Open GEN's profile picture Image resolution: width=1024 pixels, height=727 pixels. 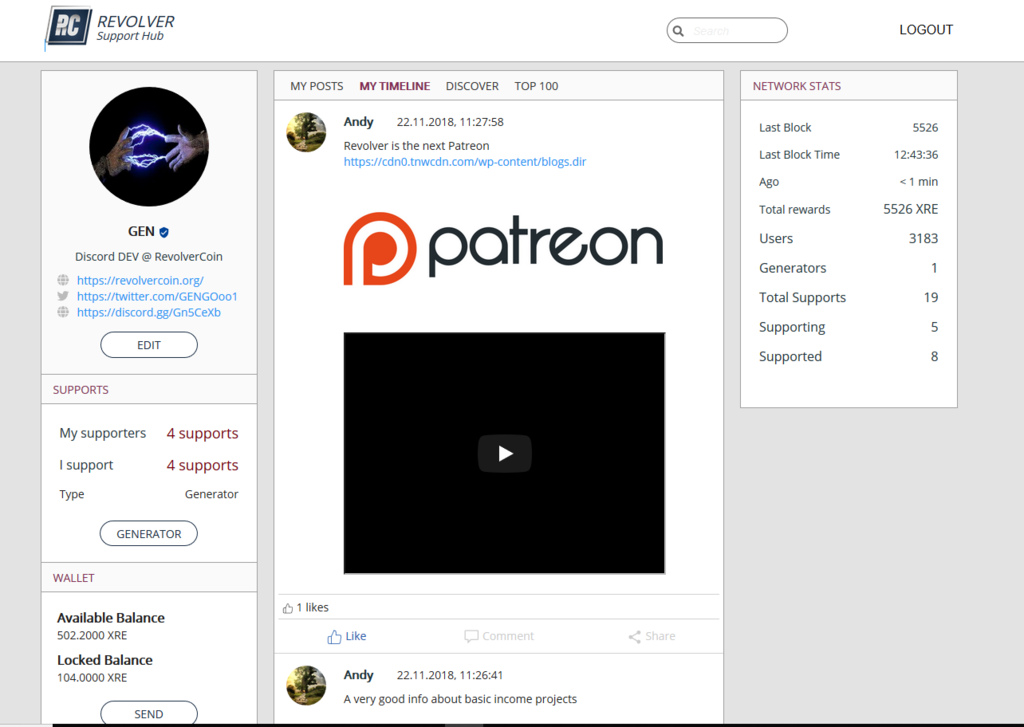pos(149,147)
